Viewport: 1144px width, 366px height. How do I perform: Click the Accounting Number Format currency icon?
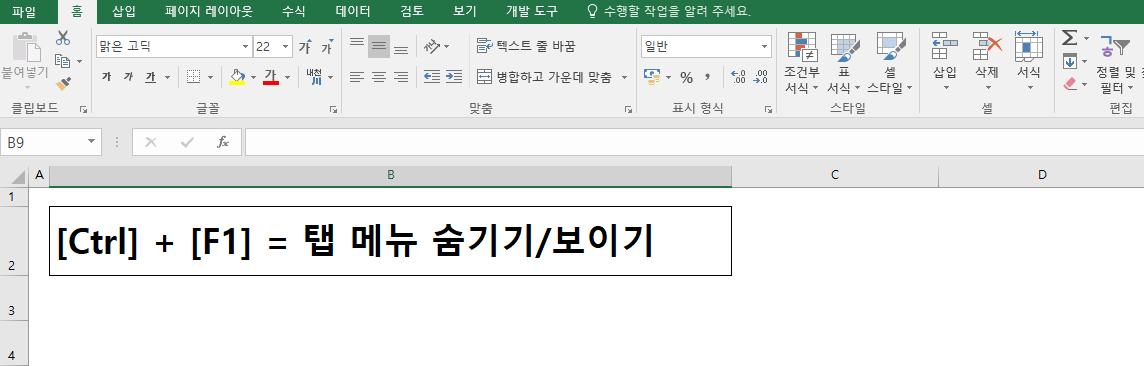(652, 77)
